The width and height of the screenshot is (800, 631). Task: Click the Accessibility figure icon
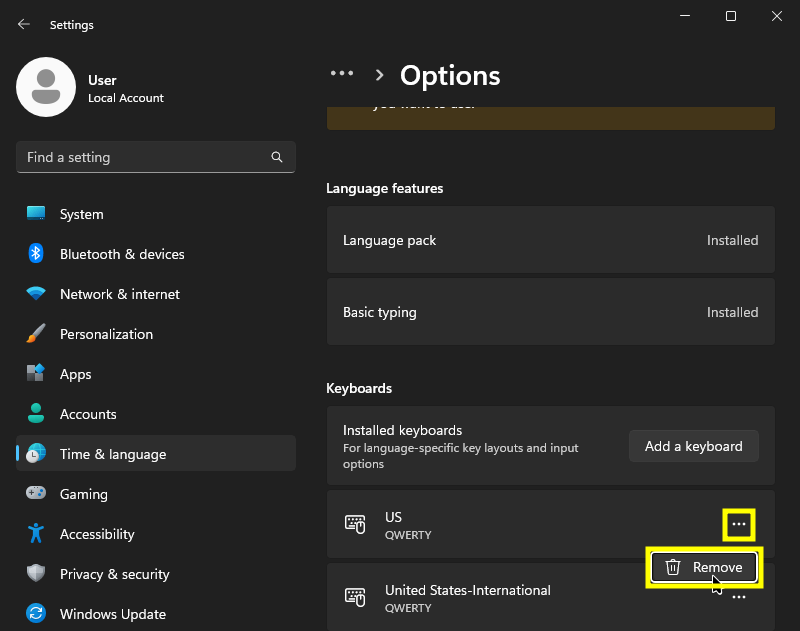(36, 534)
